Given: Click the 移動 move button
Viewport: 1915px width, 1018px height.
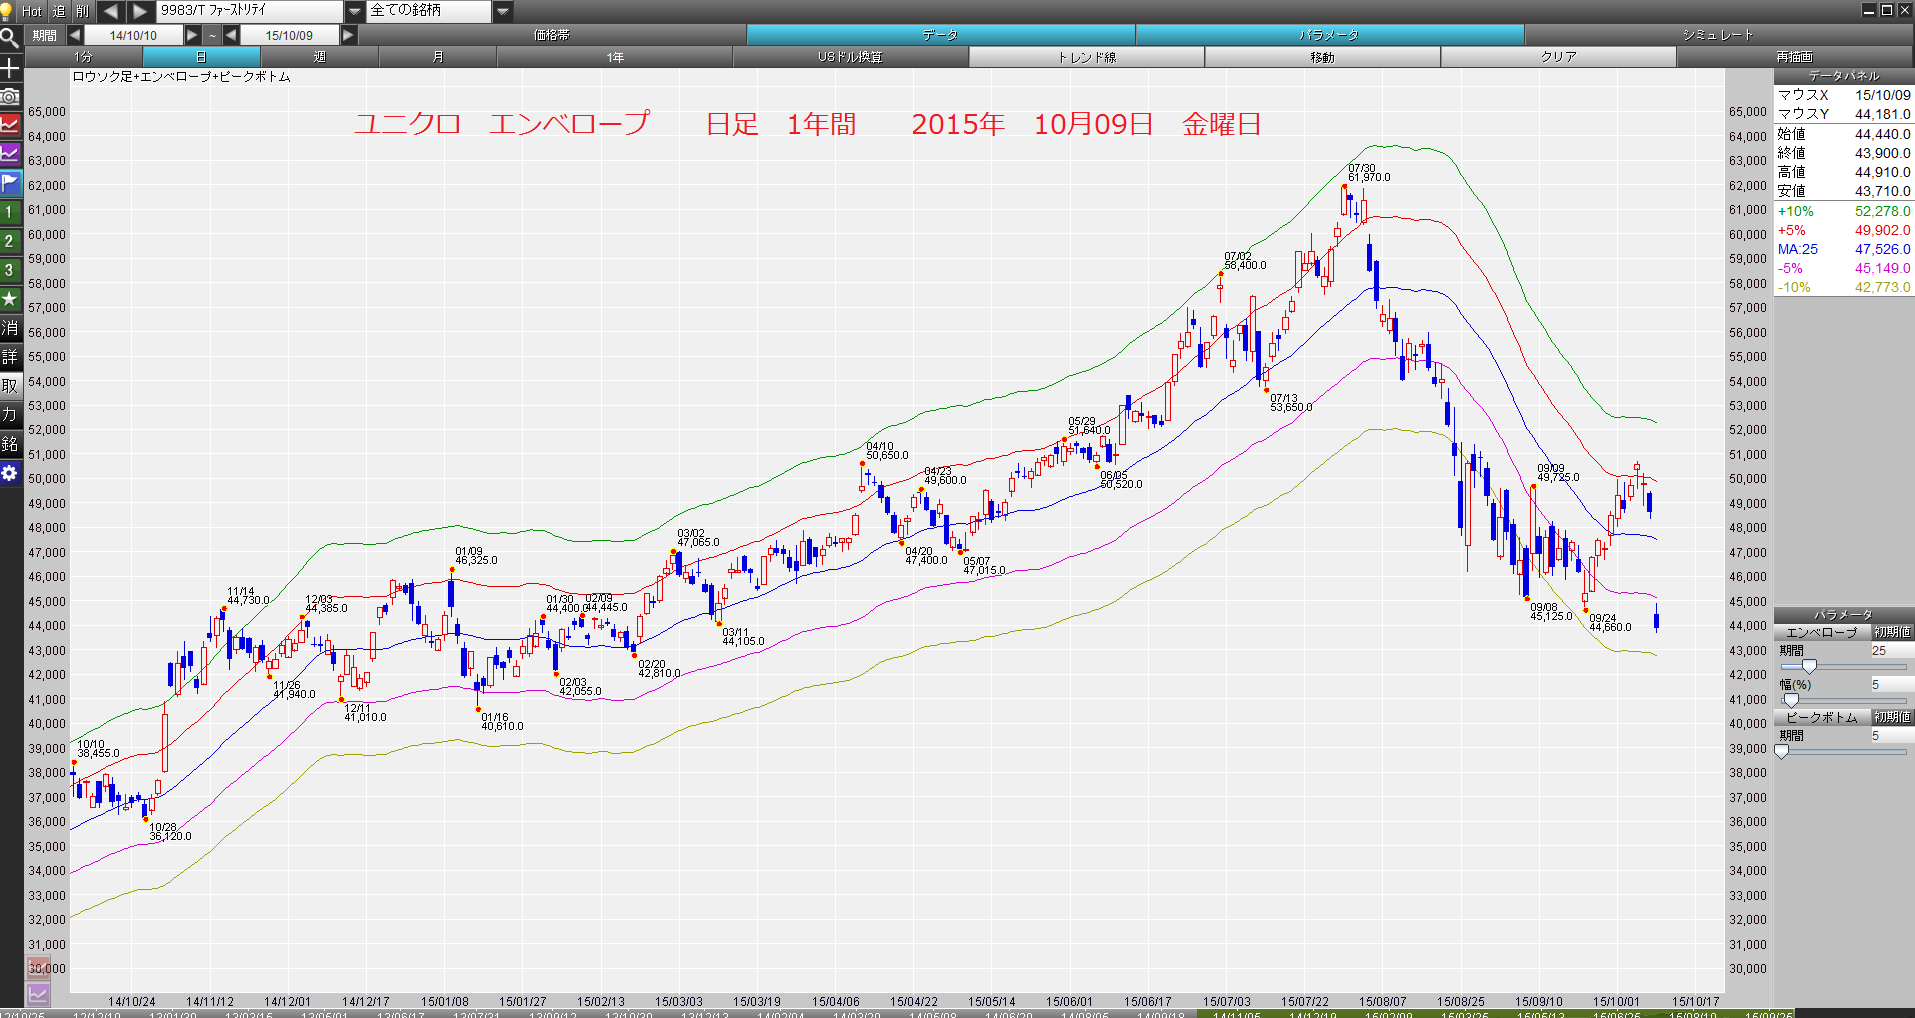Looking at the screenshot, I should 1323,57.
